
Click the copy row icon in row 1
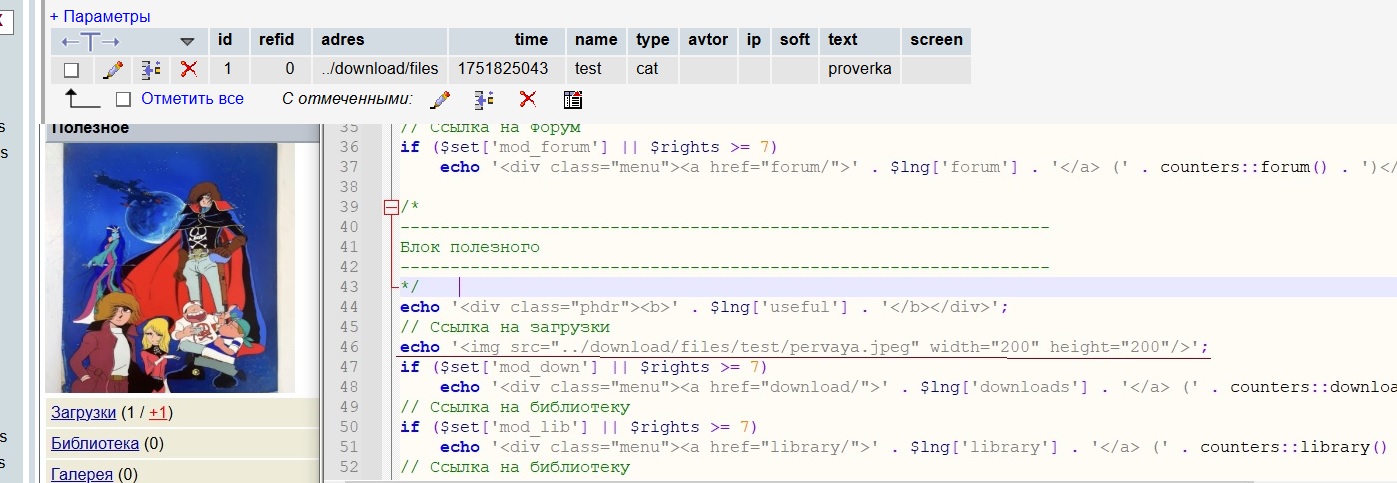[x=150, y=70]
